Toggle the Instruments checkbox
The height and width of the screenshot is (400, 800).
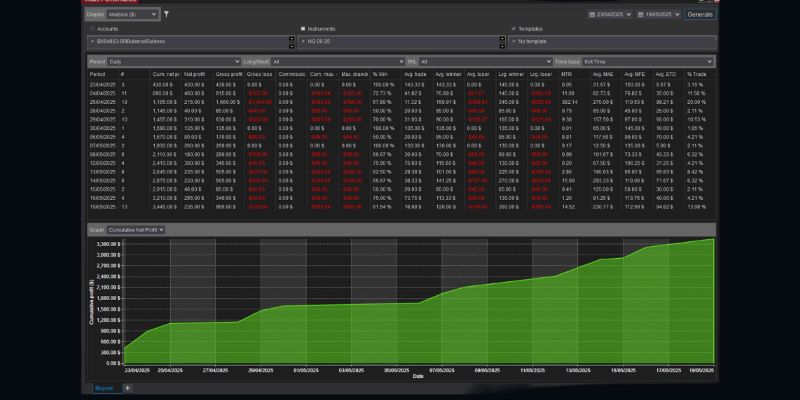pos(303,29)
